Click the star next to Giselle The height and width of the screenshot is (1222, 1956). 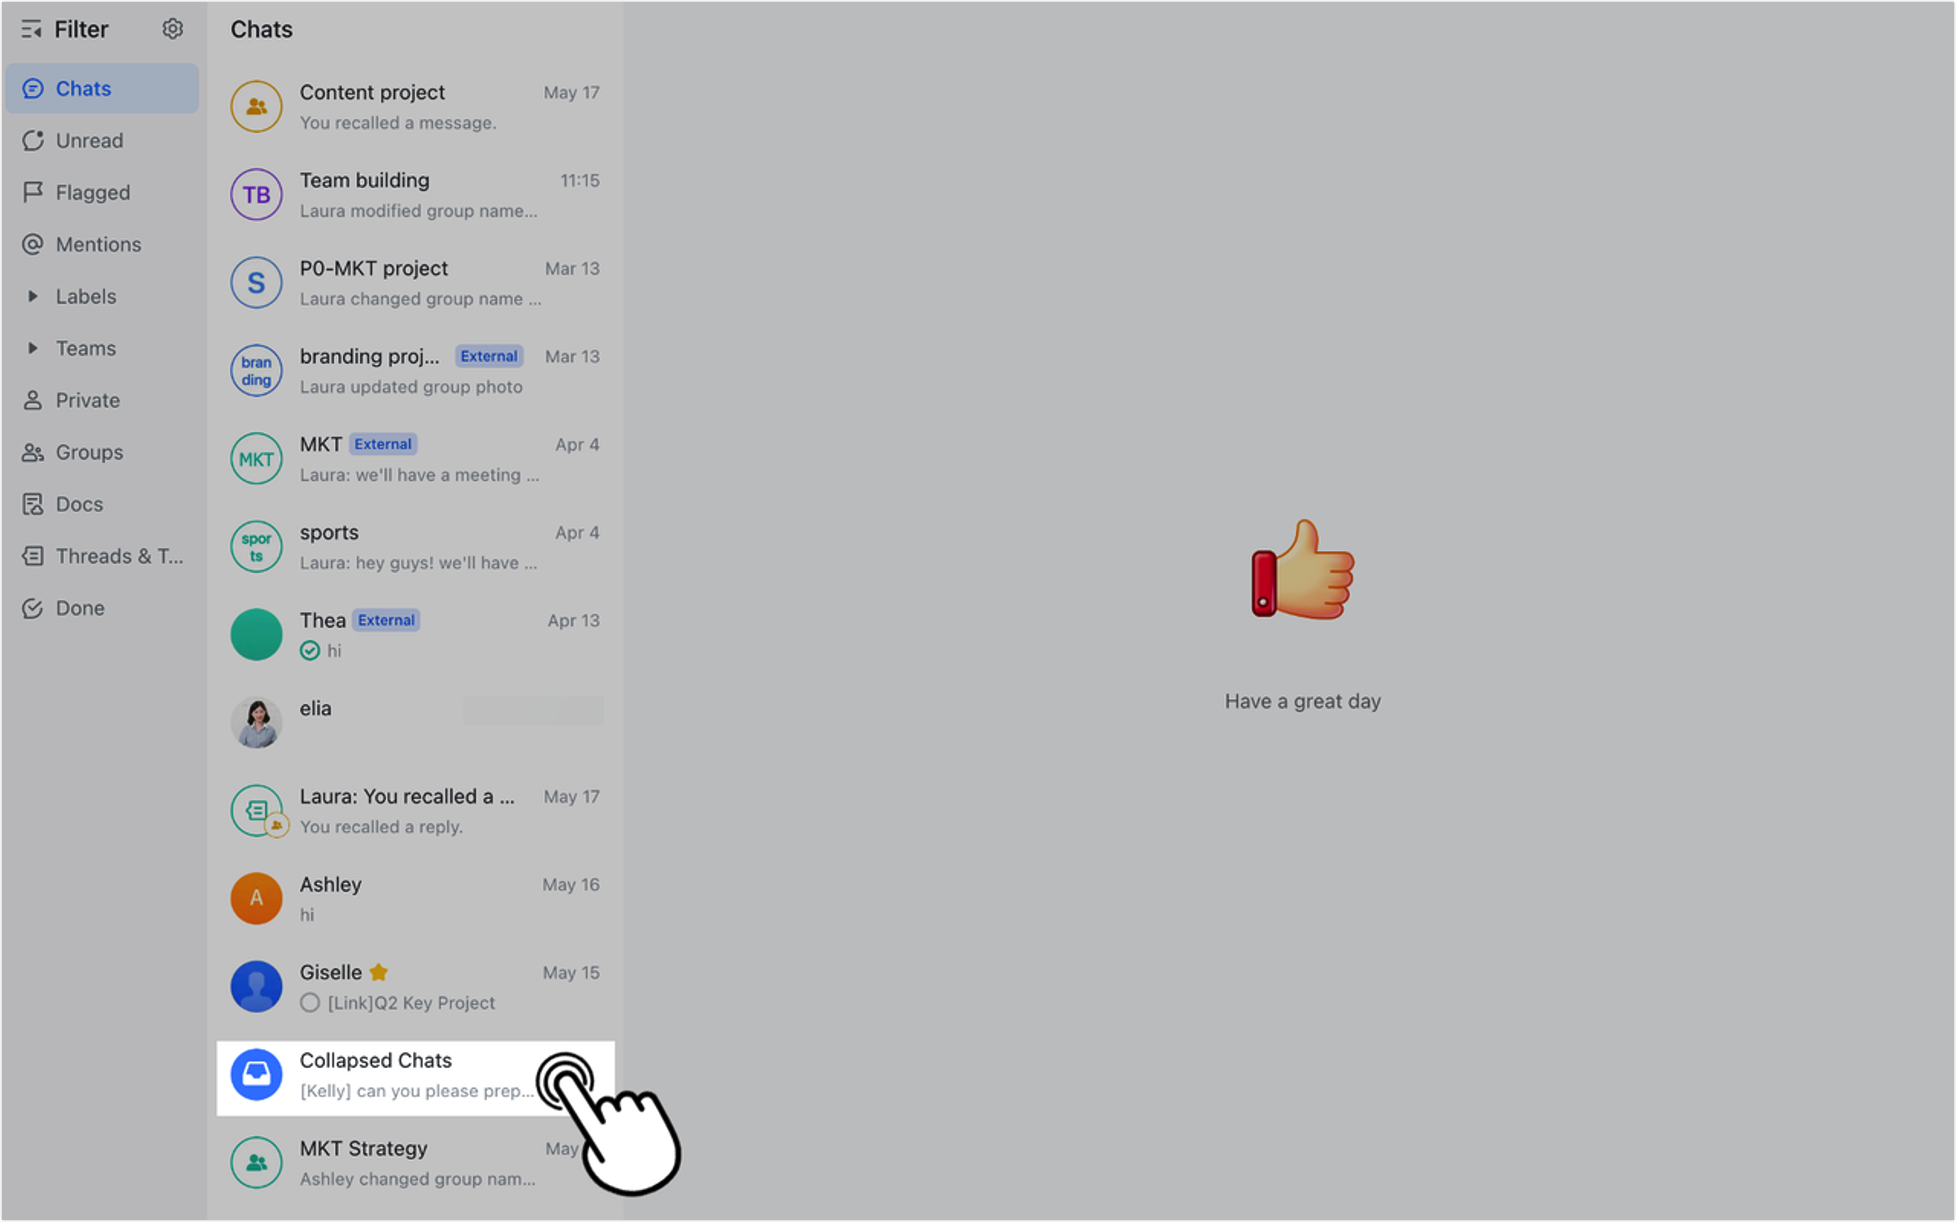click(x=378, y=971)
